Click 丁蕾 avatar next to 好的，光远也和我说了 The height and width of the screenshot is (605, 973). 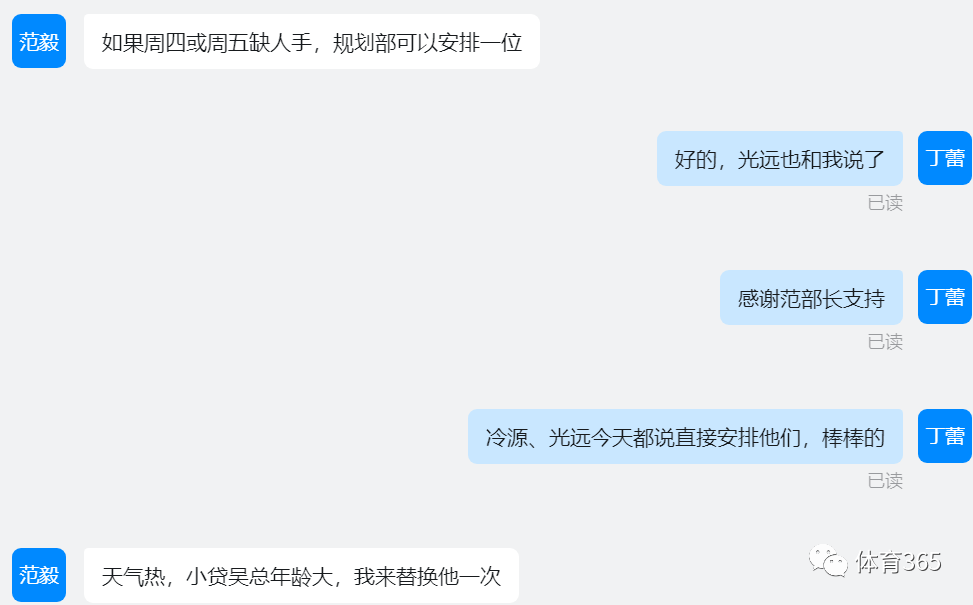click(x=944, y=158)
